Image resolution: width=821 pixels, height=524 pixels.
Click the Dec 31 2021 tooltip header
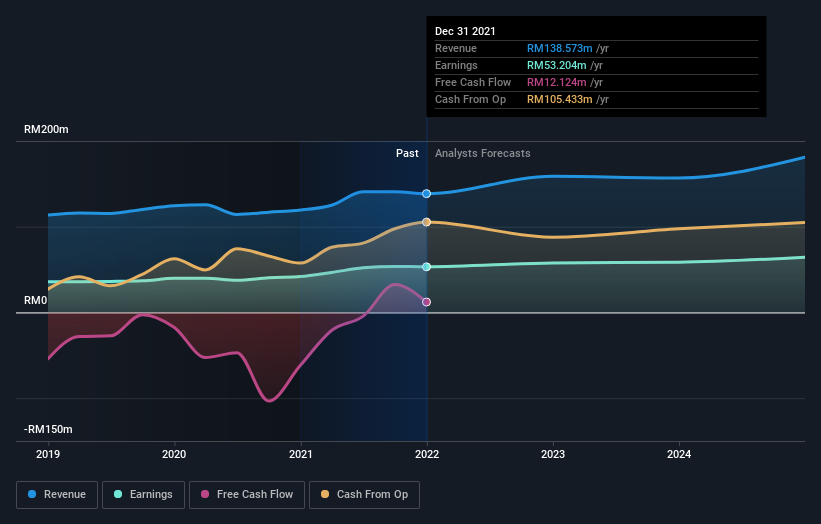[x=465, y=32]
